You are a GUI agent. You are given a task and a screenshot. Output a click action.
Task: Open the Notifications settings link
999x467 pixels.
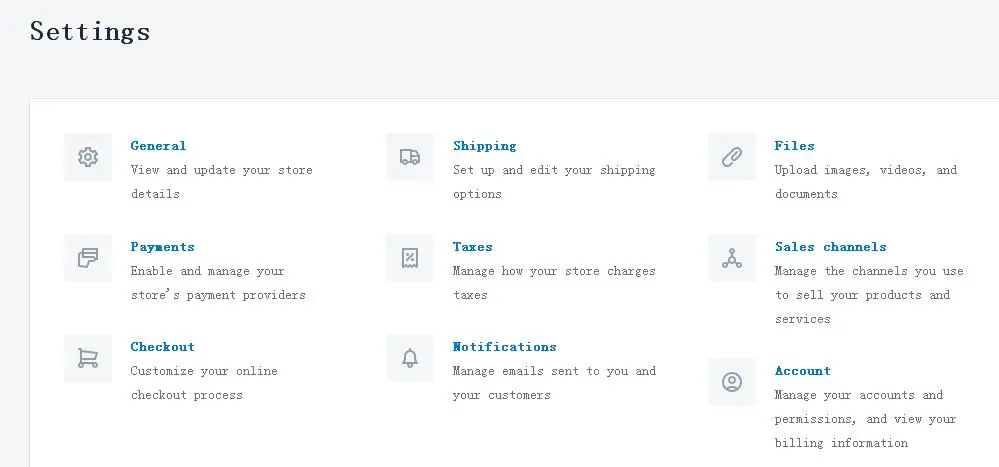(x=505, y=347)
